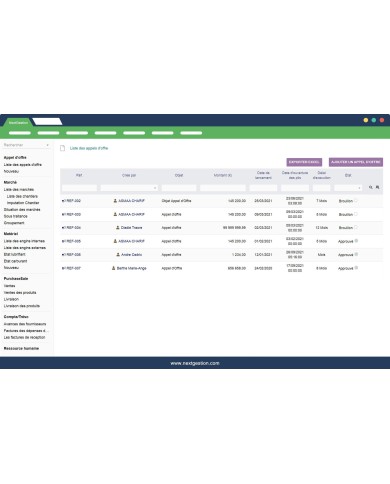Open Sous traitance in the sidebar
This screenshot has height=484, width=390.
click(16, 216)
